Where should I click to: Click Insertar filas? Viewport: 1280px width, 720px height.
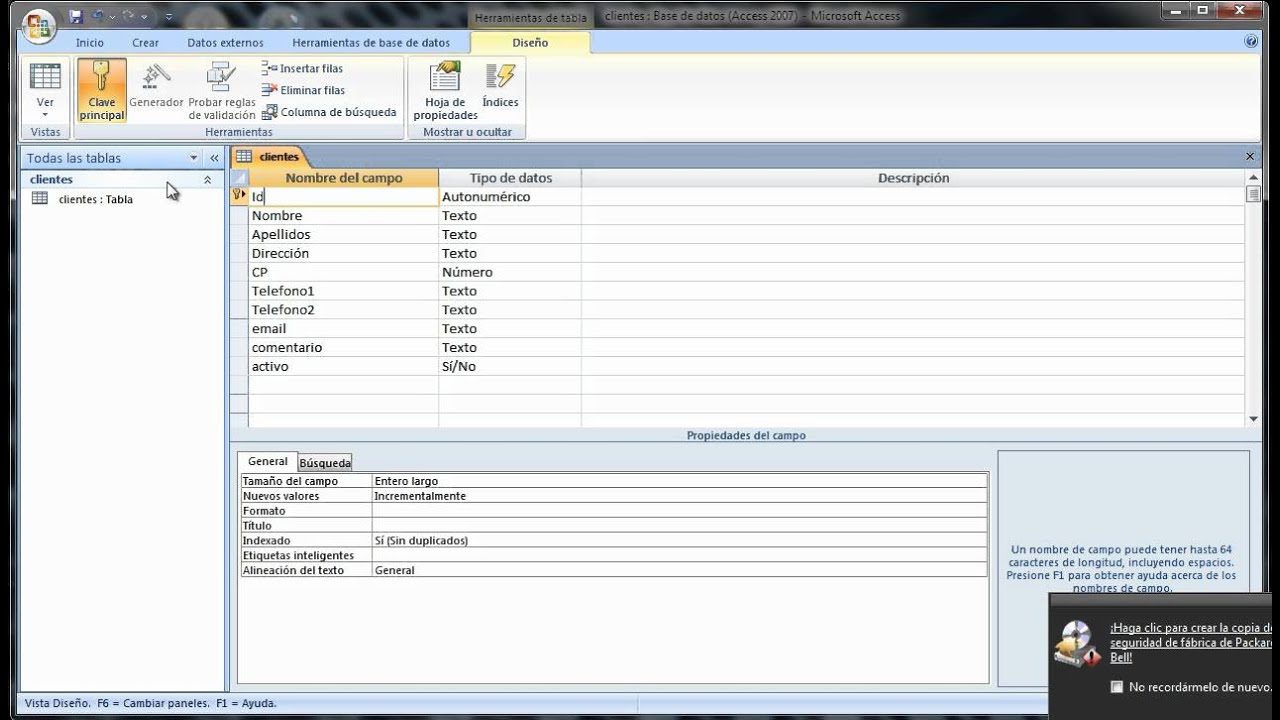(303, 68)
